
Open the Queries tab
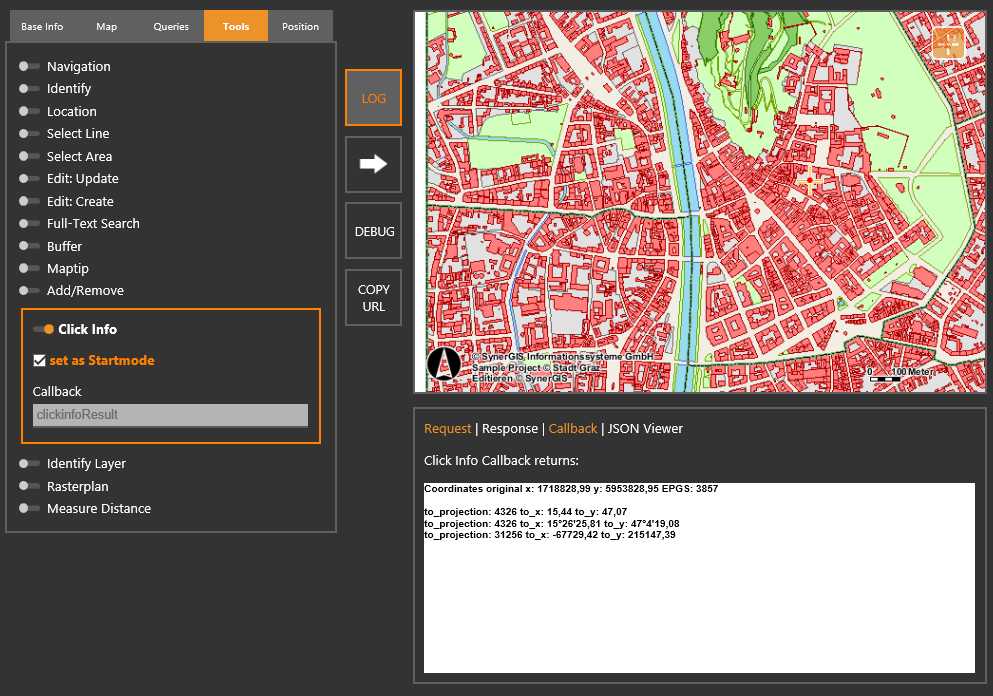pos(170,26)
